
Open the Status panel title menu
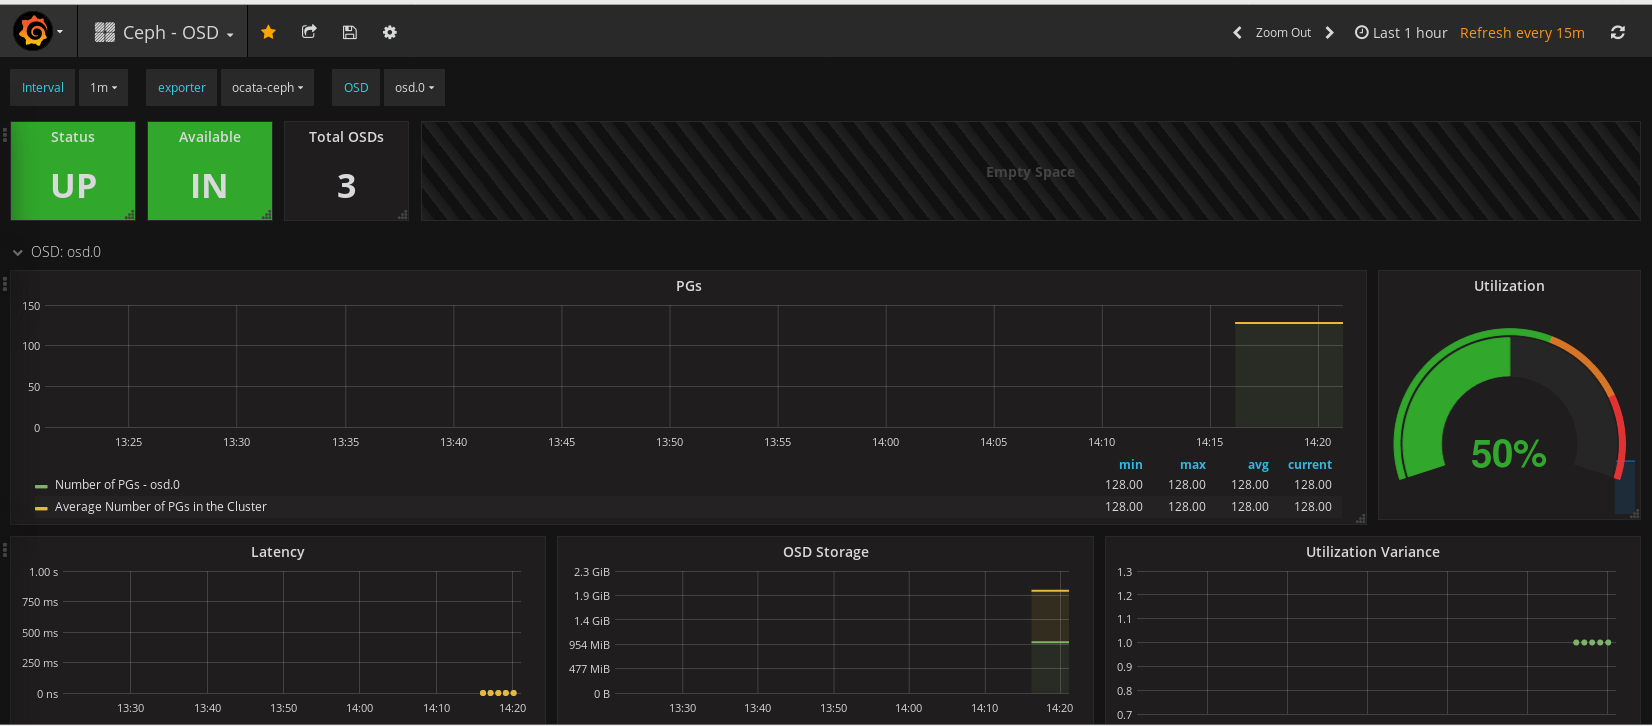(x=73, y=137)
